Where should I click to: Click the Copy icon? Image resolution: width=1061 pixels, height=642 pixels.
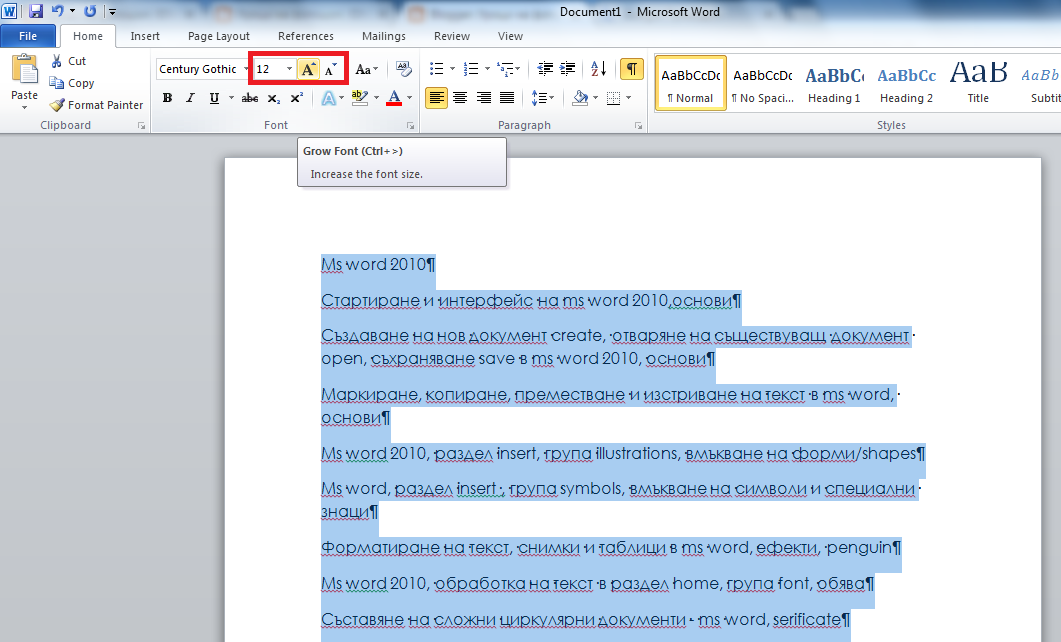click(57, 83)
